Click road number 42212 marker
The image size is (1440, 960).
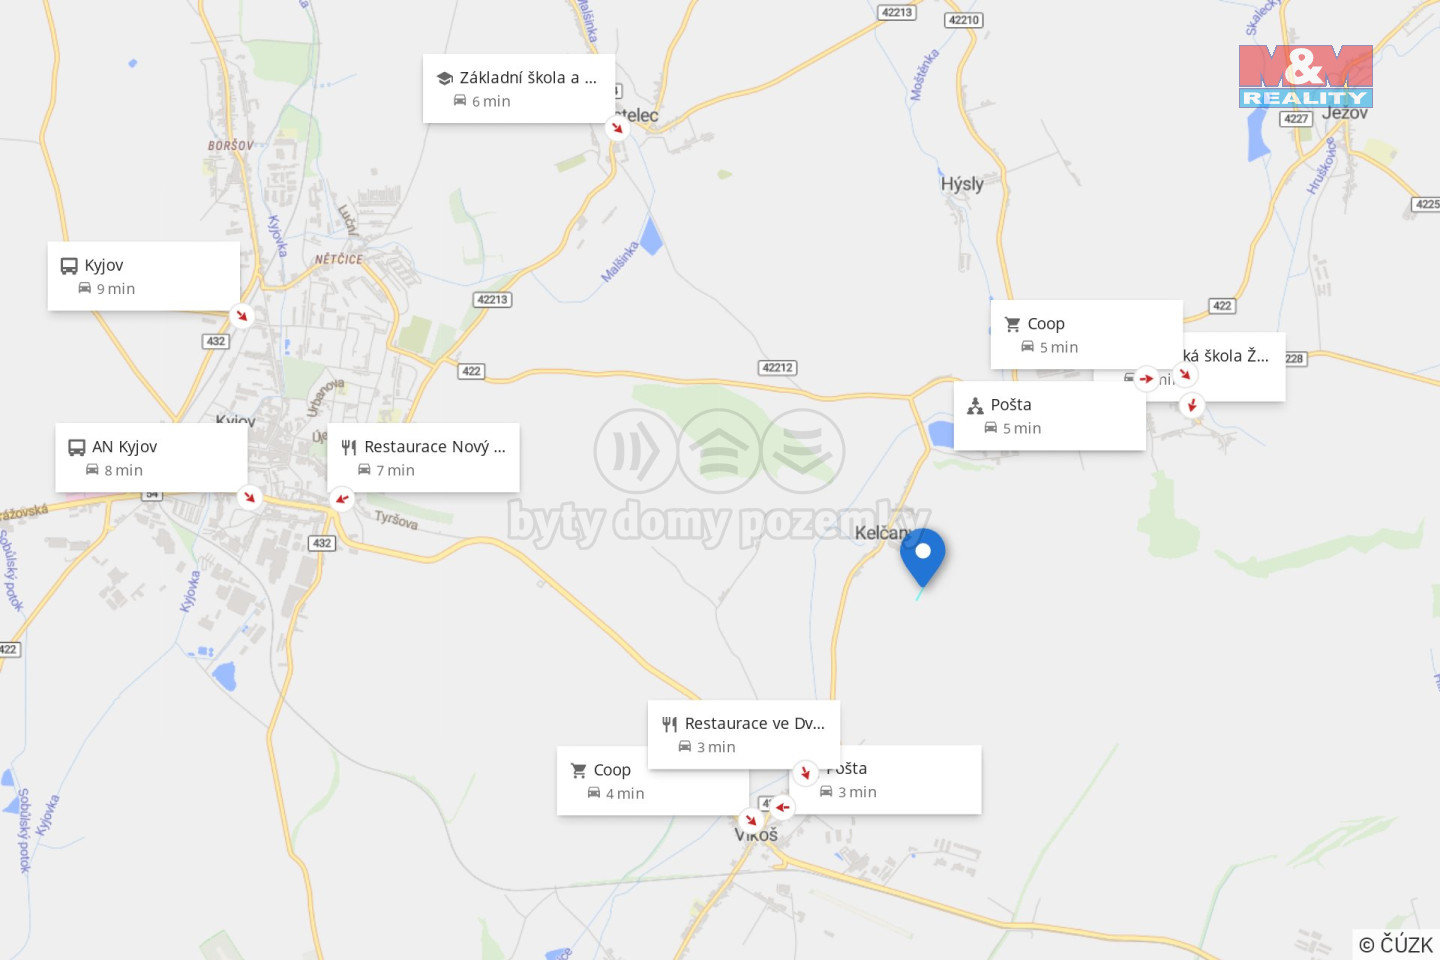[778, 368]
